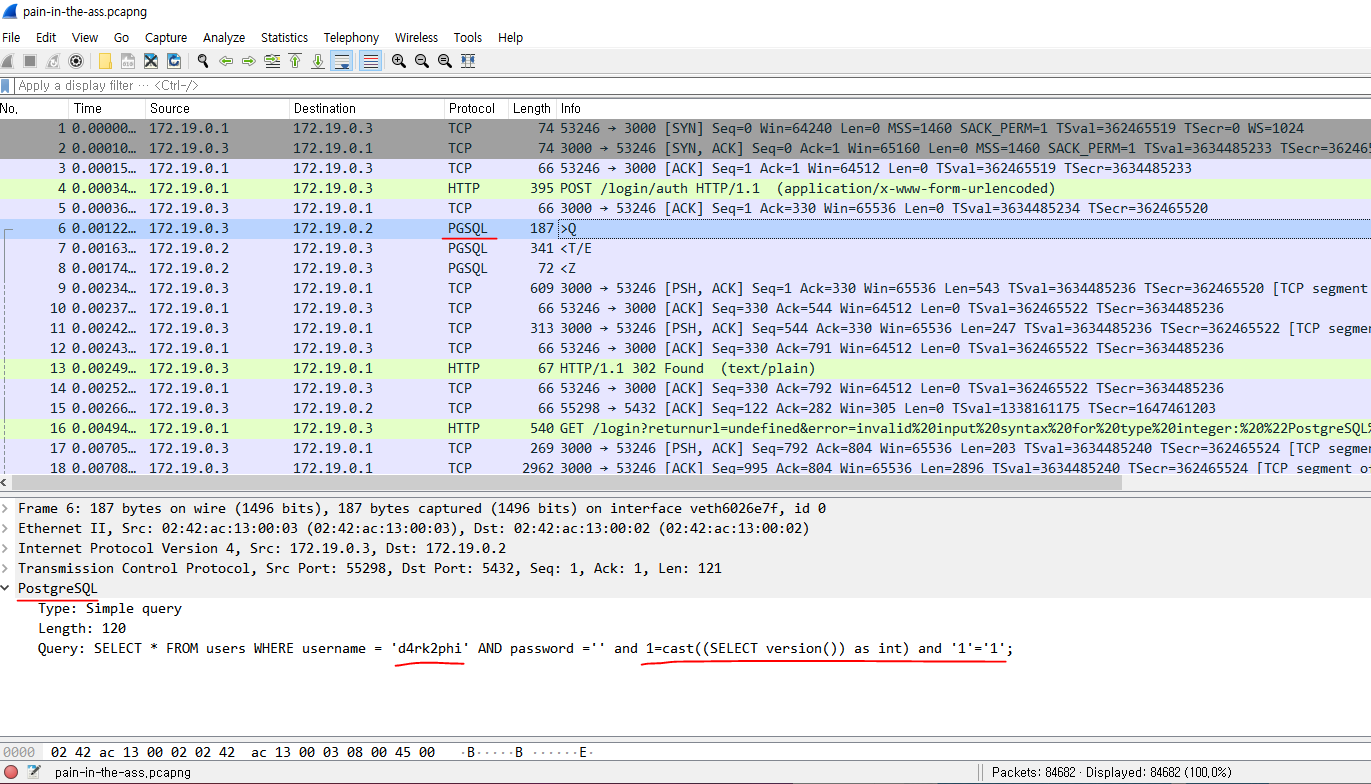1371x784 pixels.
Task: Sort by the Time column header
Action: (107, 108)
